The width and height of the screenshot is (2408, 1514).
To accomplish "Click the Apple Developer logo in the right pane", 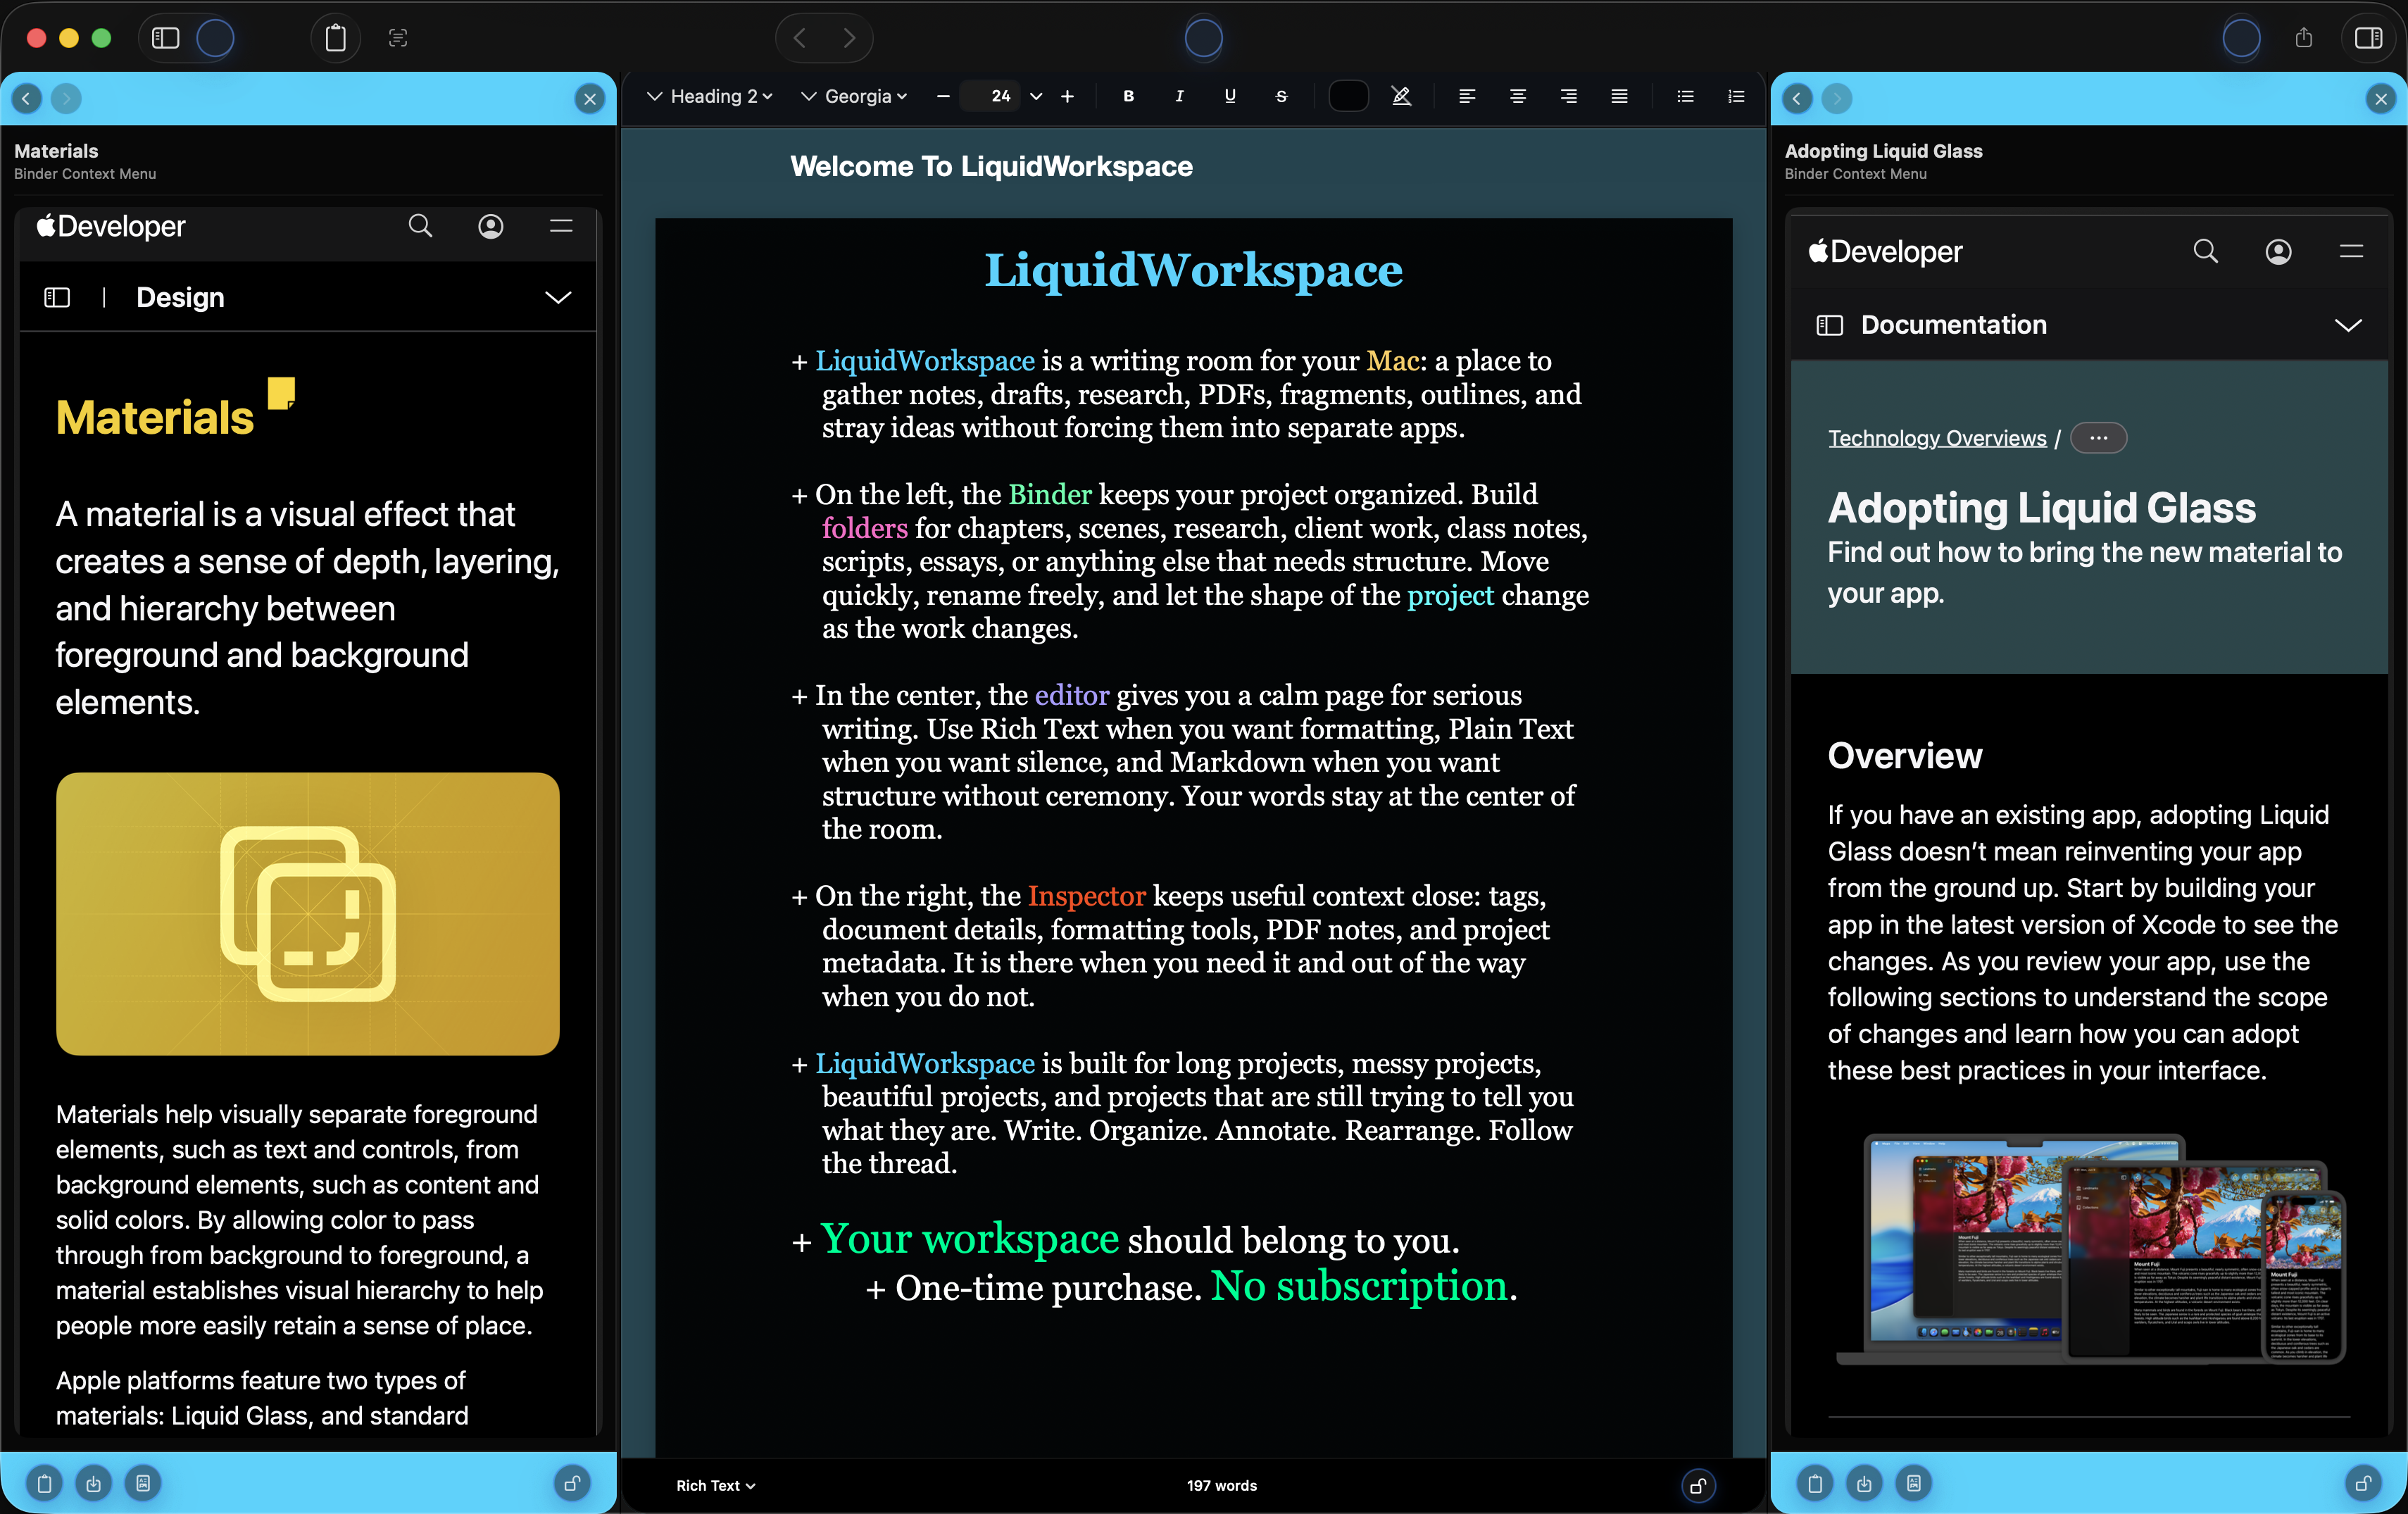I will 1885,251.
